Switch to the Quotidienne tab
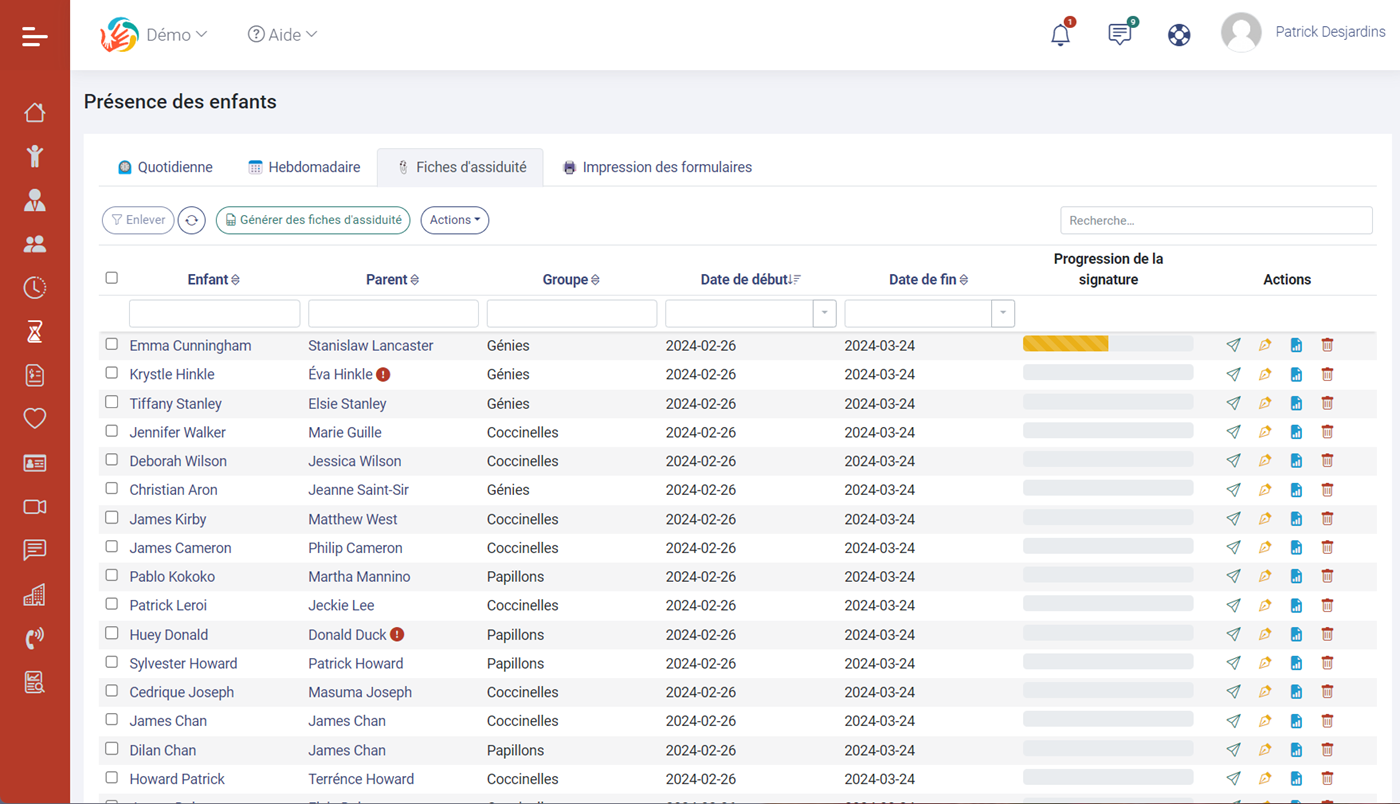The height and width of the screenshot is (804, 1400). (165, 167)
